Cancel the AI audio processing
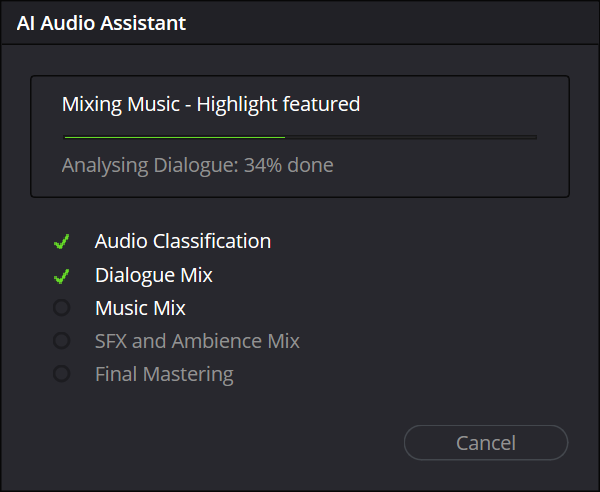The height and width of the screenshot is (492, 600). [x=486, y=443]
